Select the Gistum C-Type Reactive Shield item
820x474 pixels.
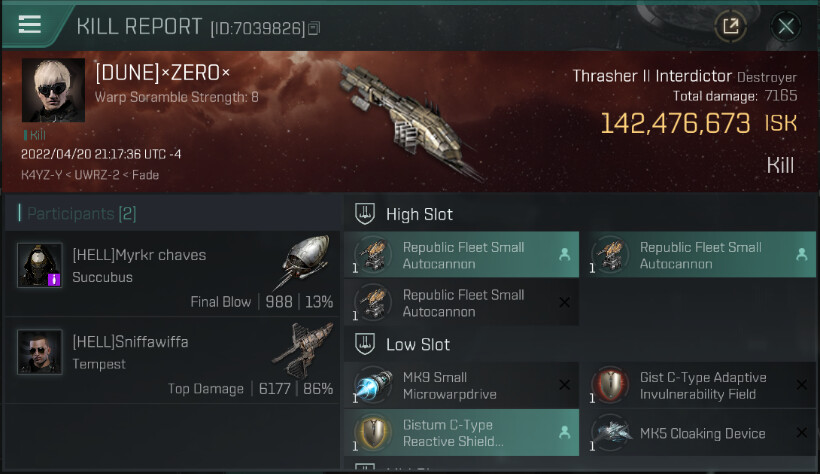coord(461,433)
